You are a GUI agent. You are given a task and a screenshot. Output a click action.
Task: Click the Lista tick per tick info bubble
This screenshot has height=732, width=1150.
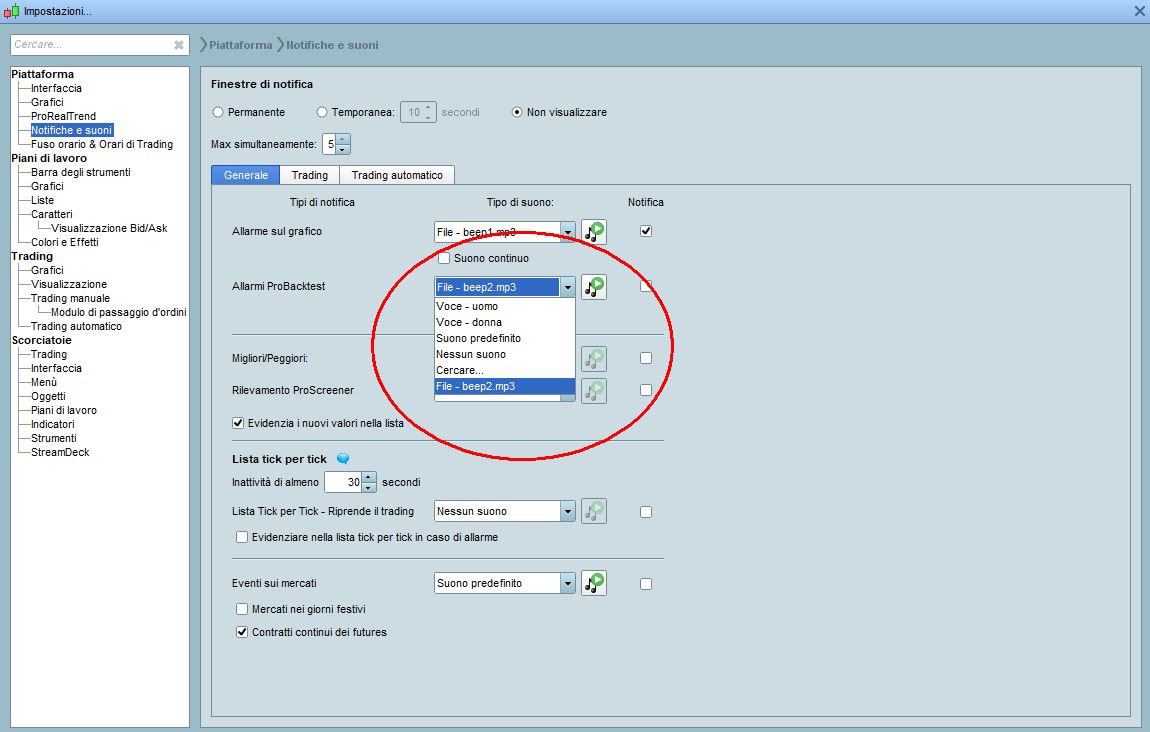coord(343,459)
